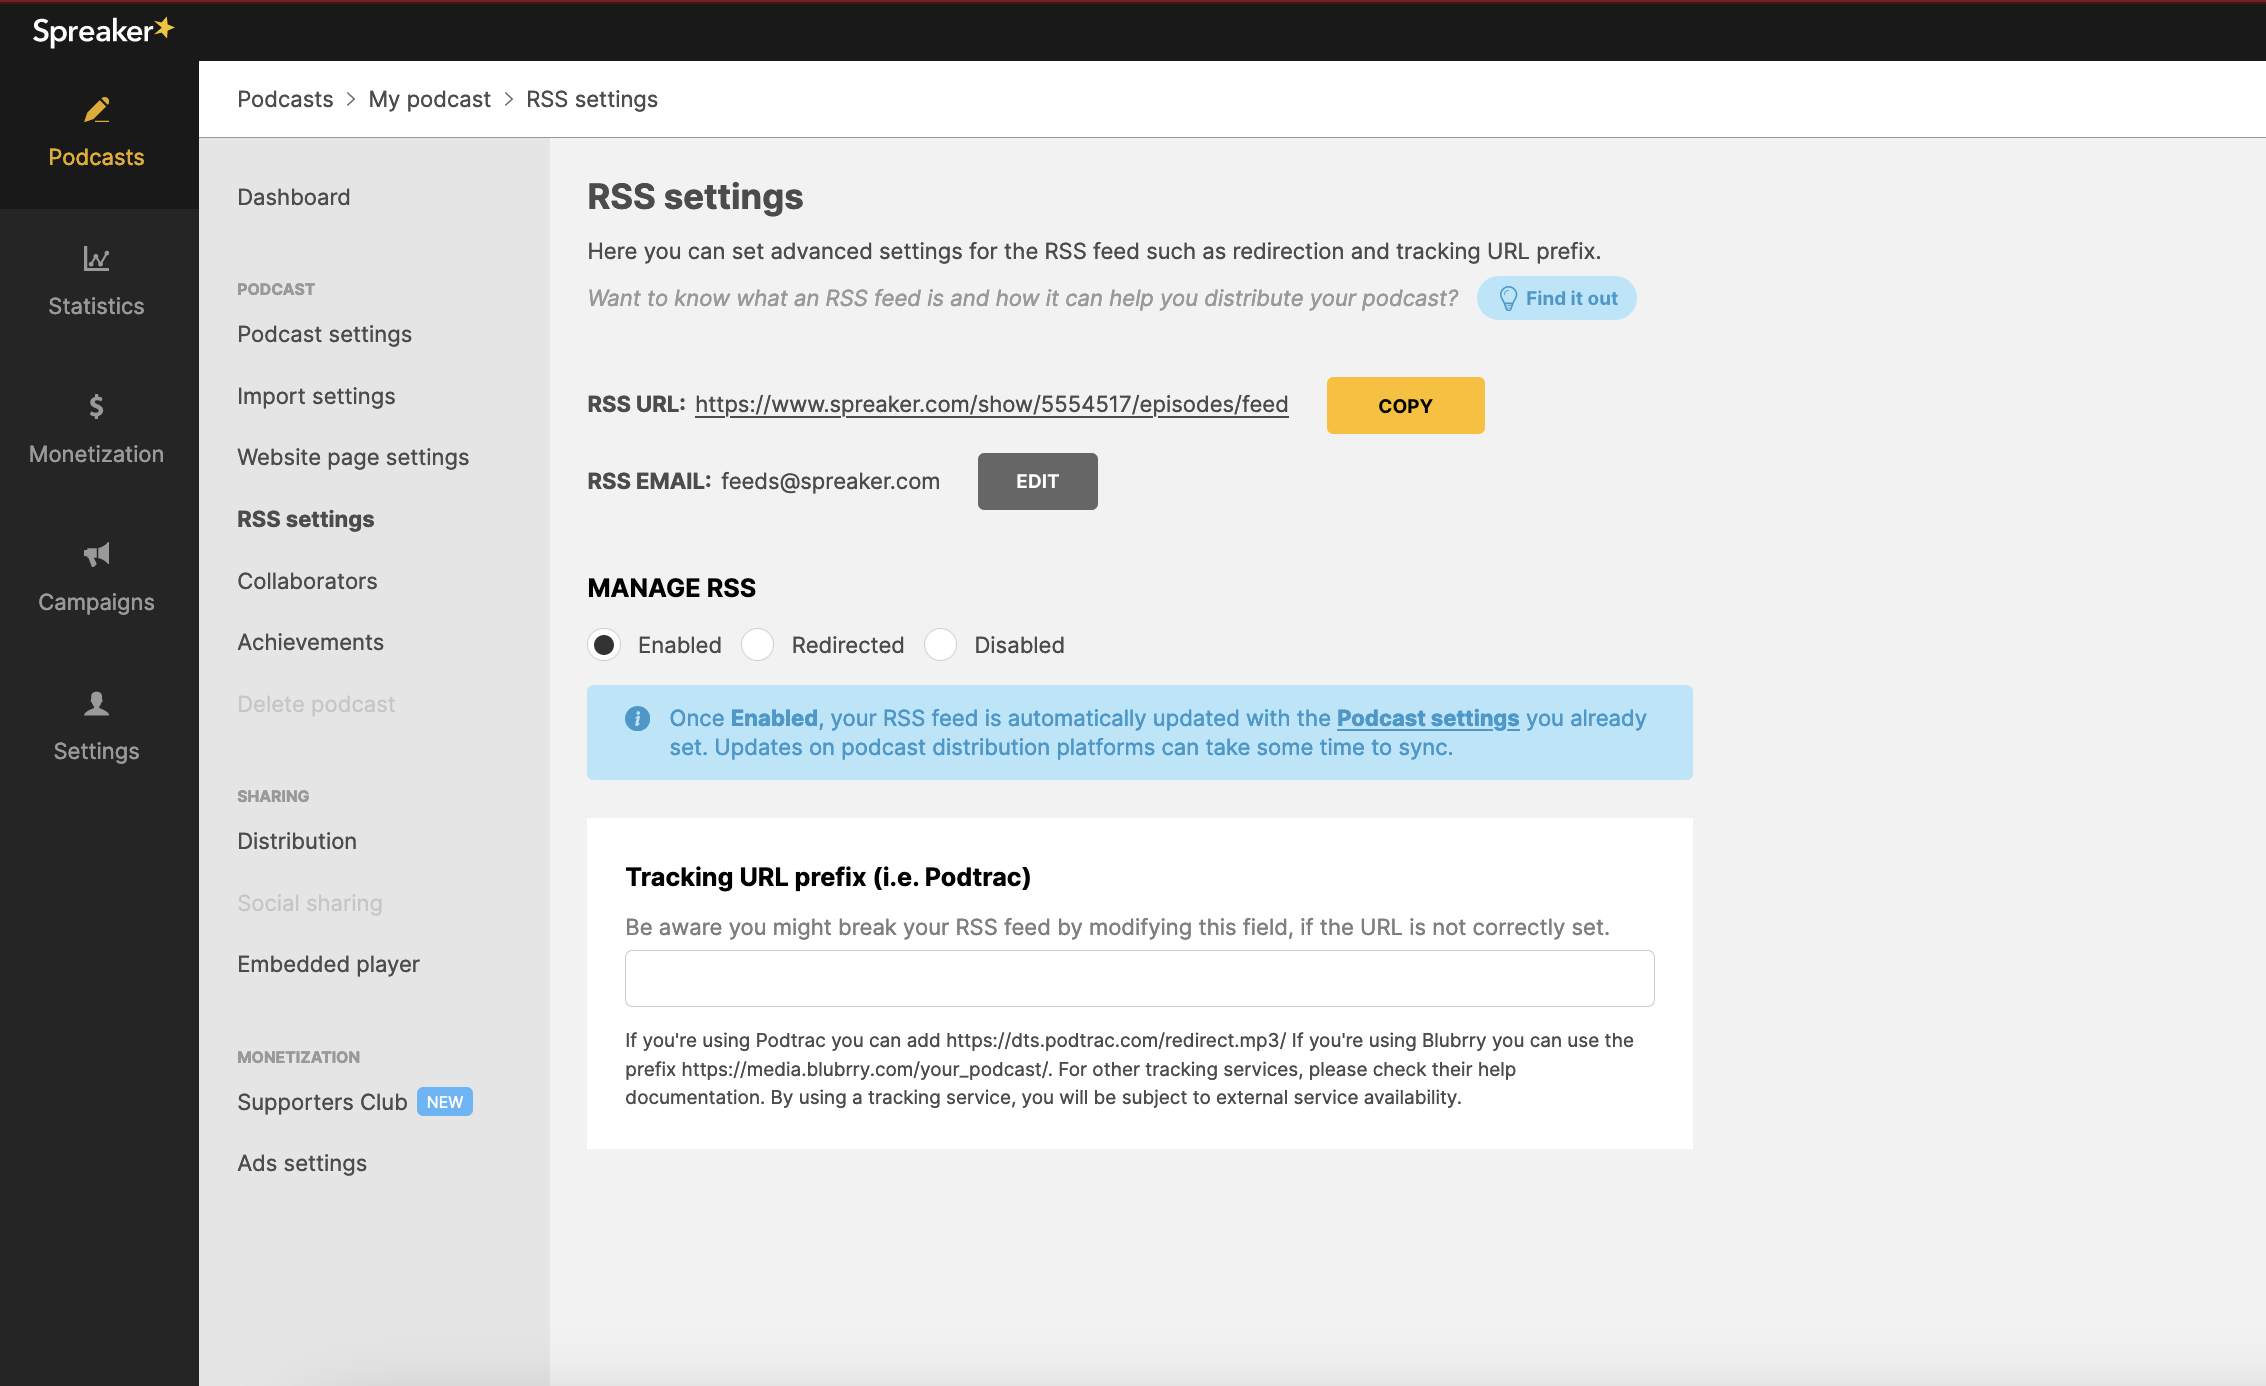This screenshot has height=1386, width=2266.
Task: Open the Dashboard section
Action: (293, 196)
